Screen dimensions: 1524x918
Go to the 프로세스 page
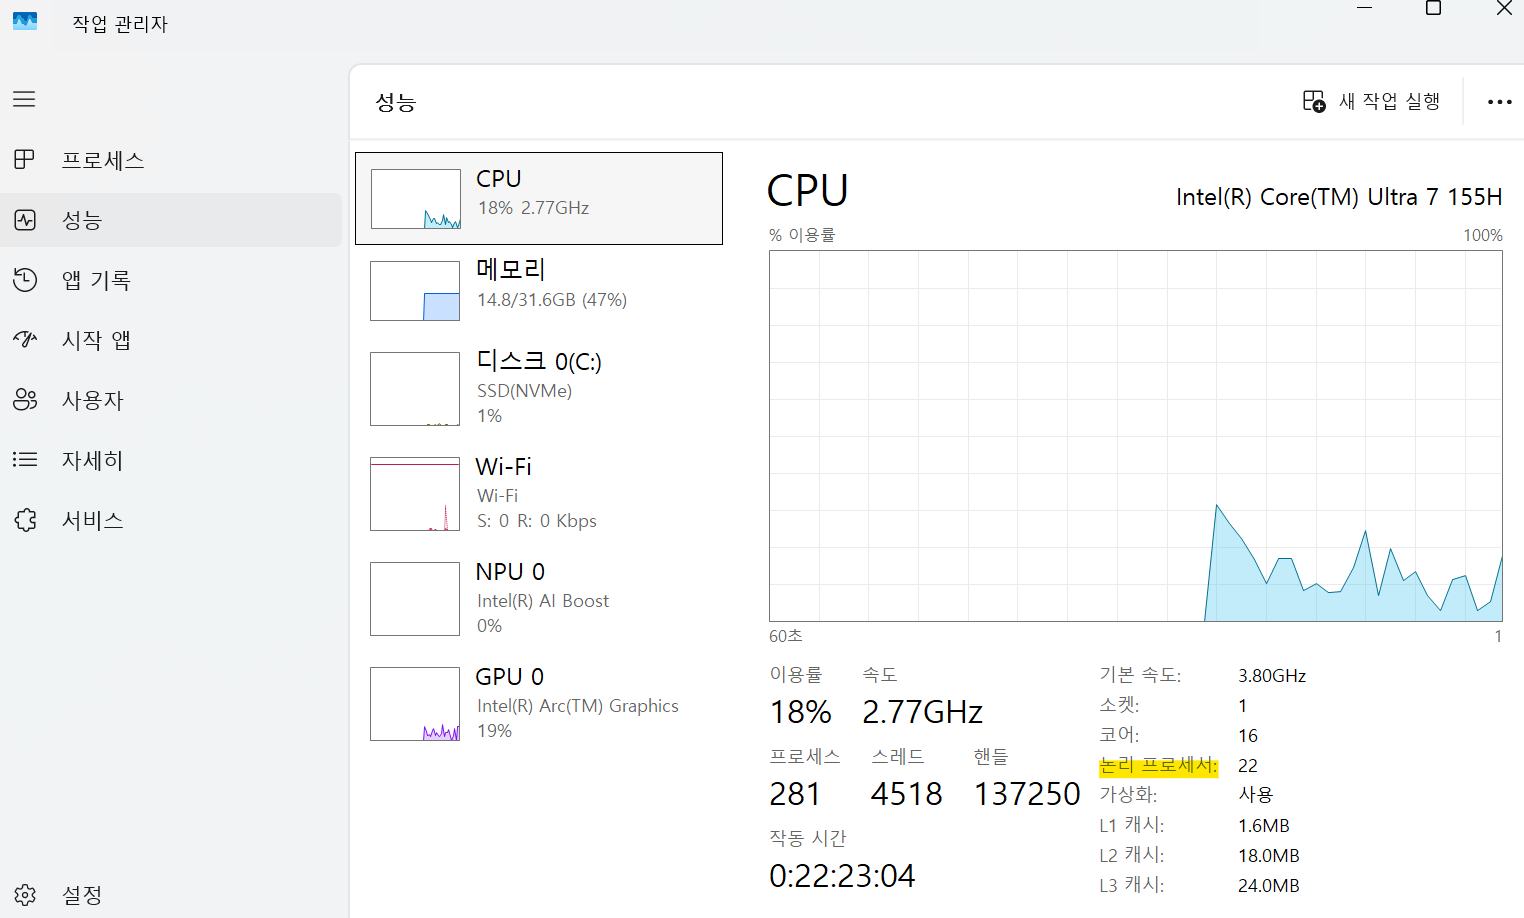coord(171,160)
